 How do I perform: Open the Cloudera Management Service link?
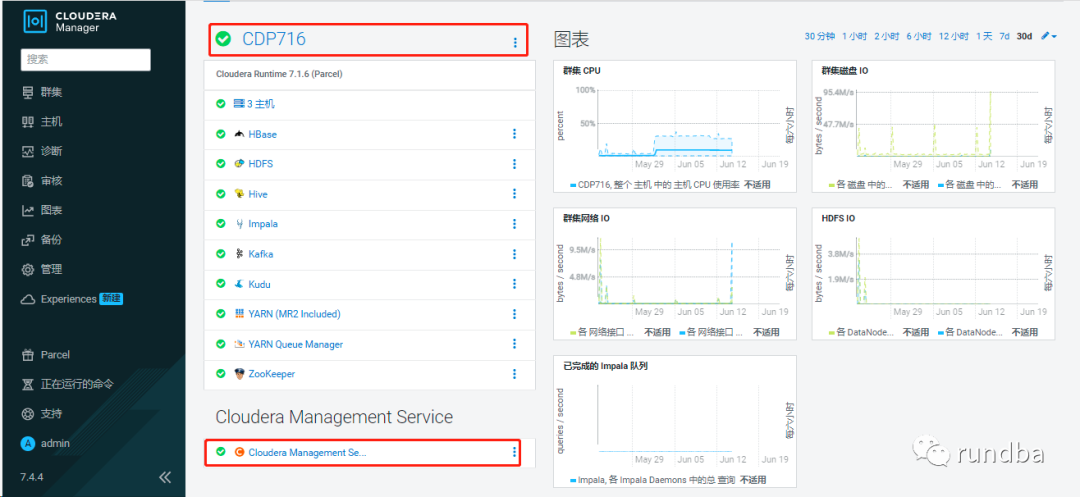pyautogui.click(x=307, y=452)
